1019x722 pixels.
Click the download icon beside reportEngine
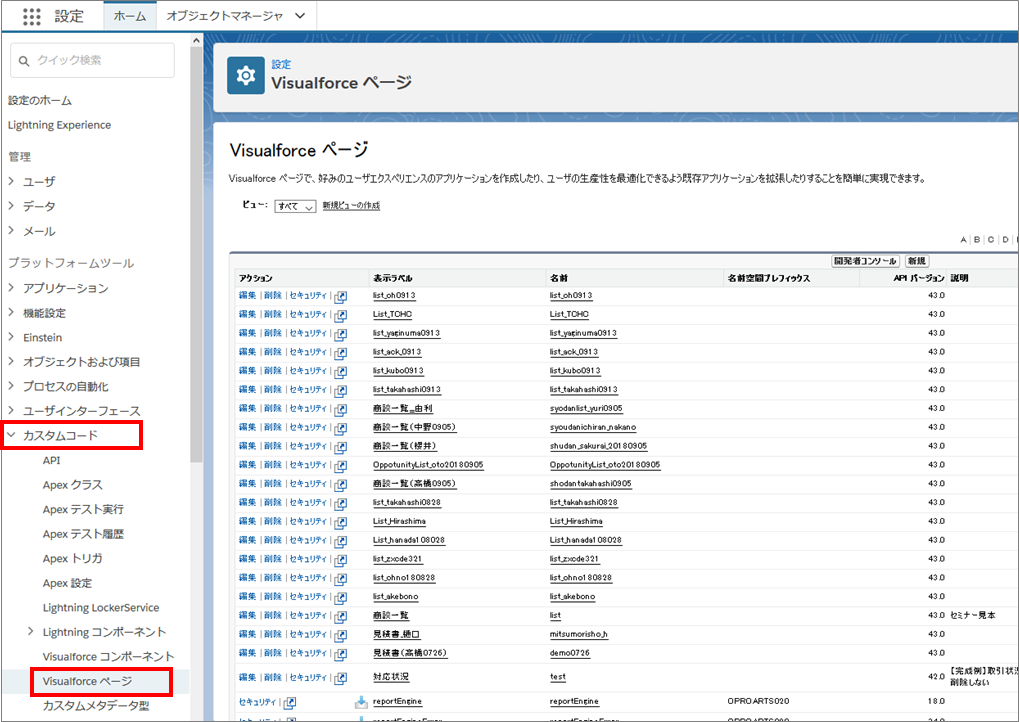pyautogui.click(x=361, y=702)
